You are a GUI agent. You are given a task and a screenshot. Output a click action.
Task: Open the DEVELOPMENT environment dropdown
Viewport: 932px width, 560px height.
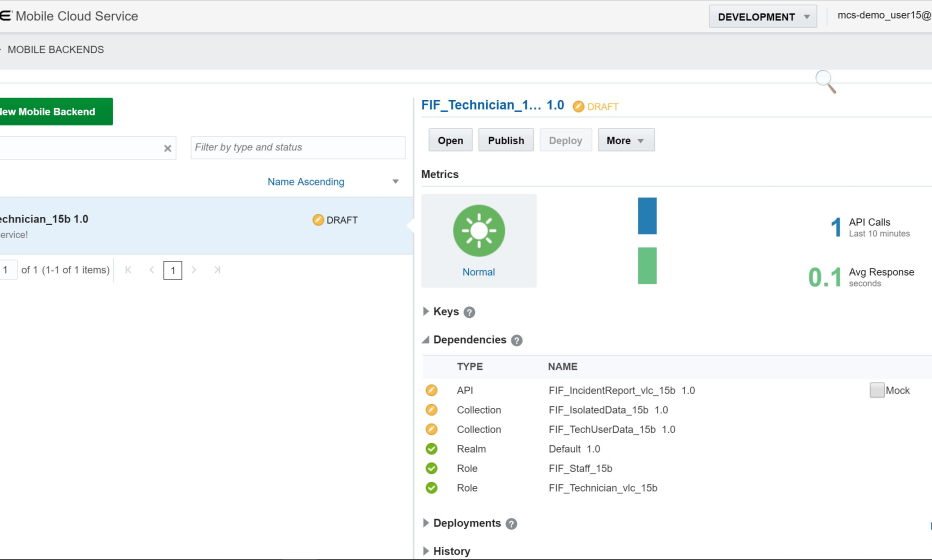763,17
